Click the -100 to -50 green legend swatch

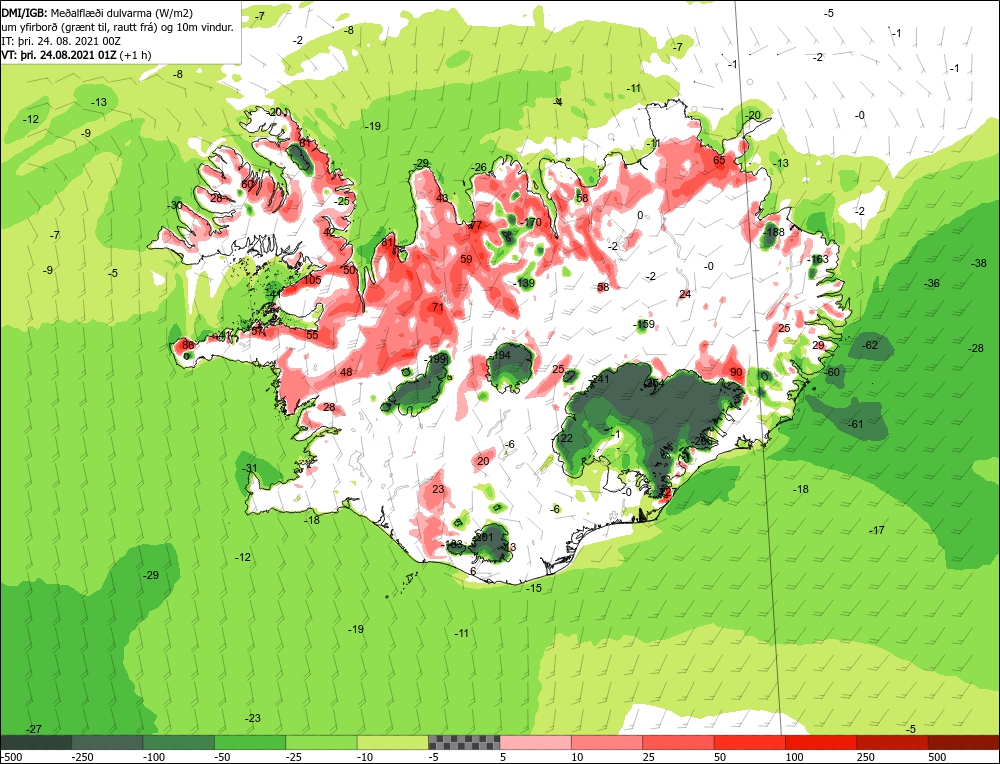[x=179, y=742]
